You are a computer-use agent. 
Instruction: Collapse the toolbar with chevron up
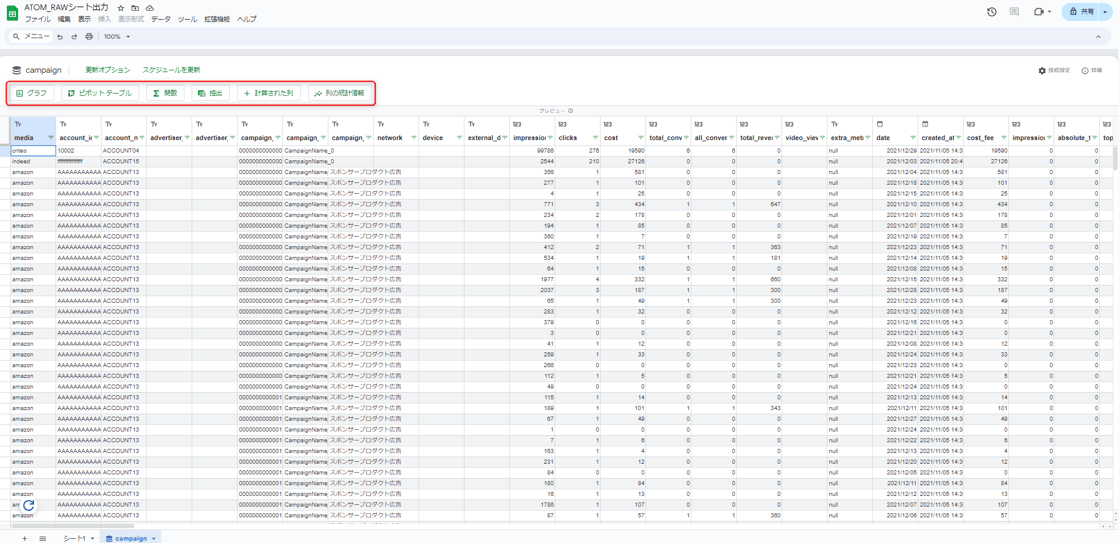pyautogui.click(x=1098, y=37)
